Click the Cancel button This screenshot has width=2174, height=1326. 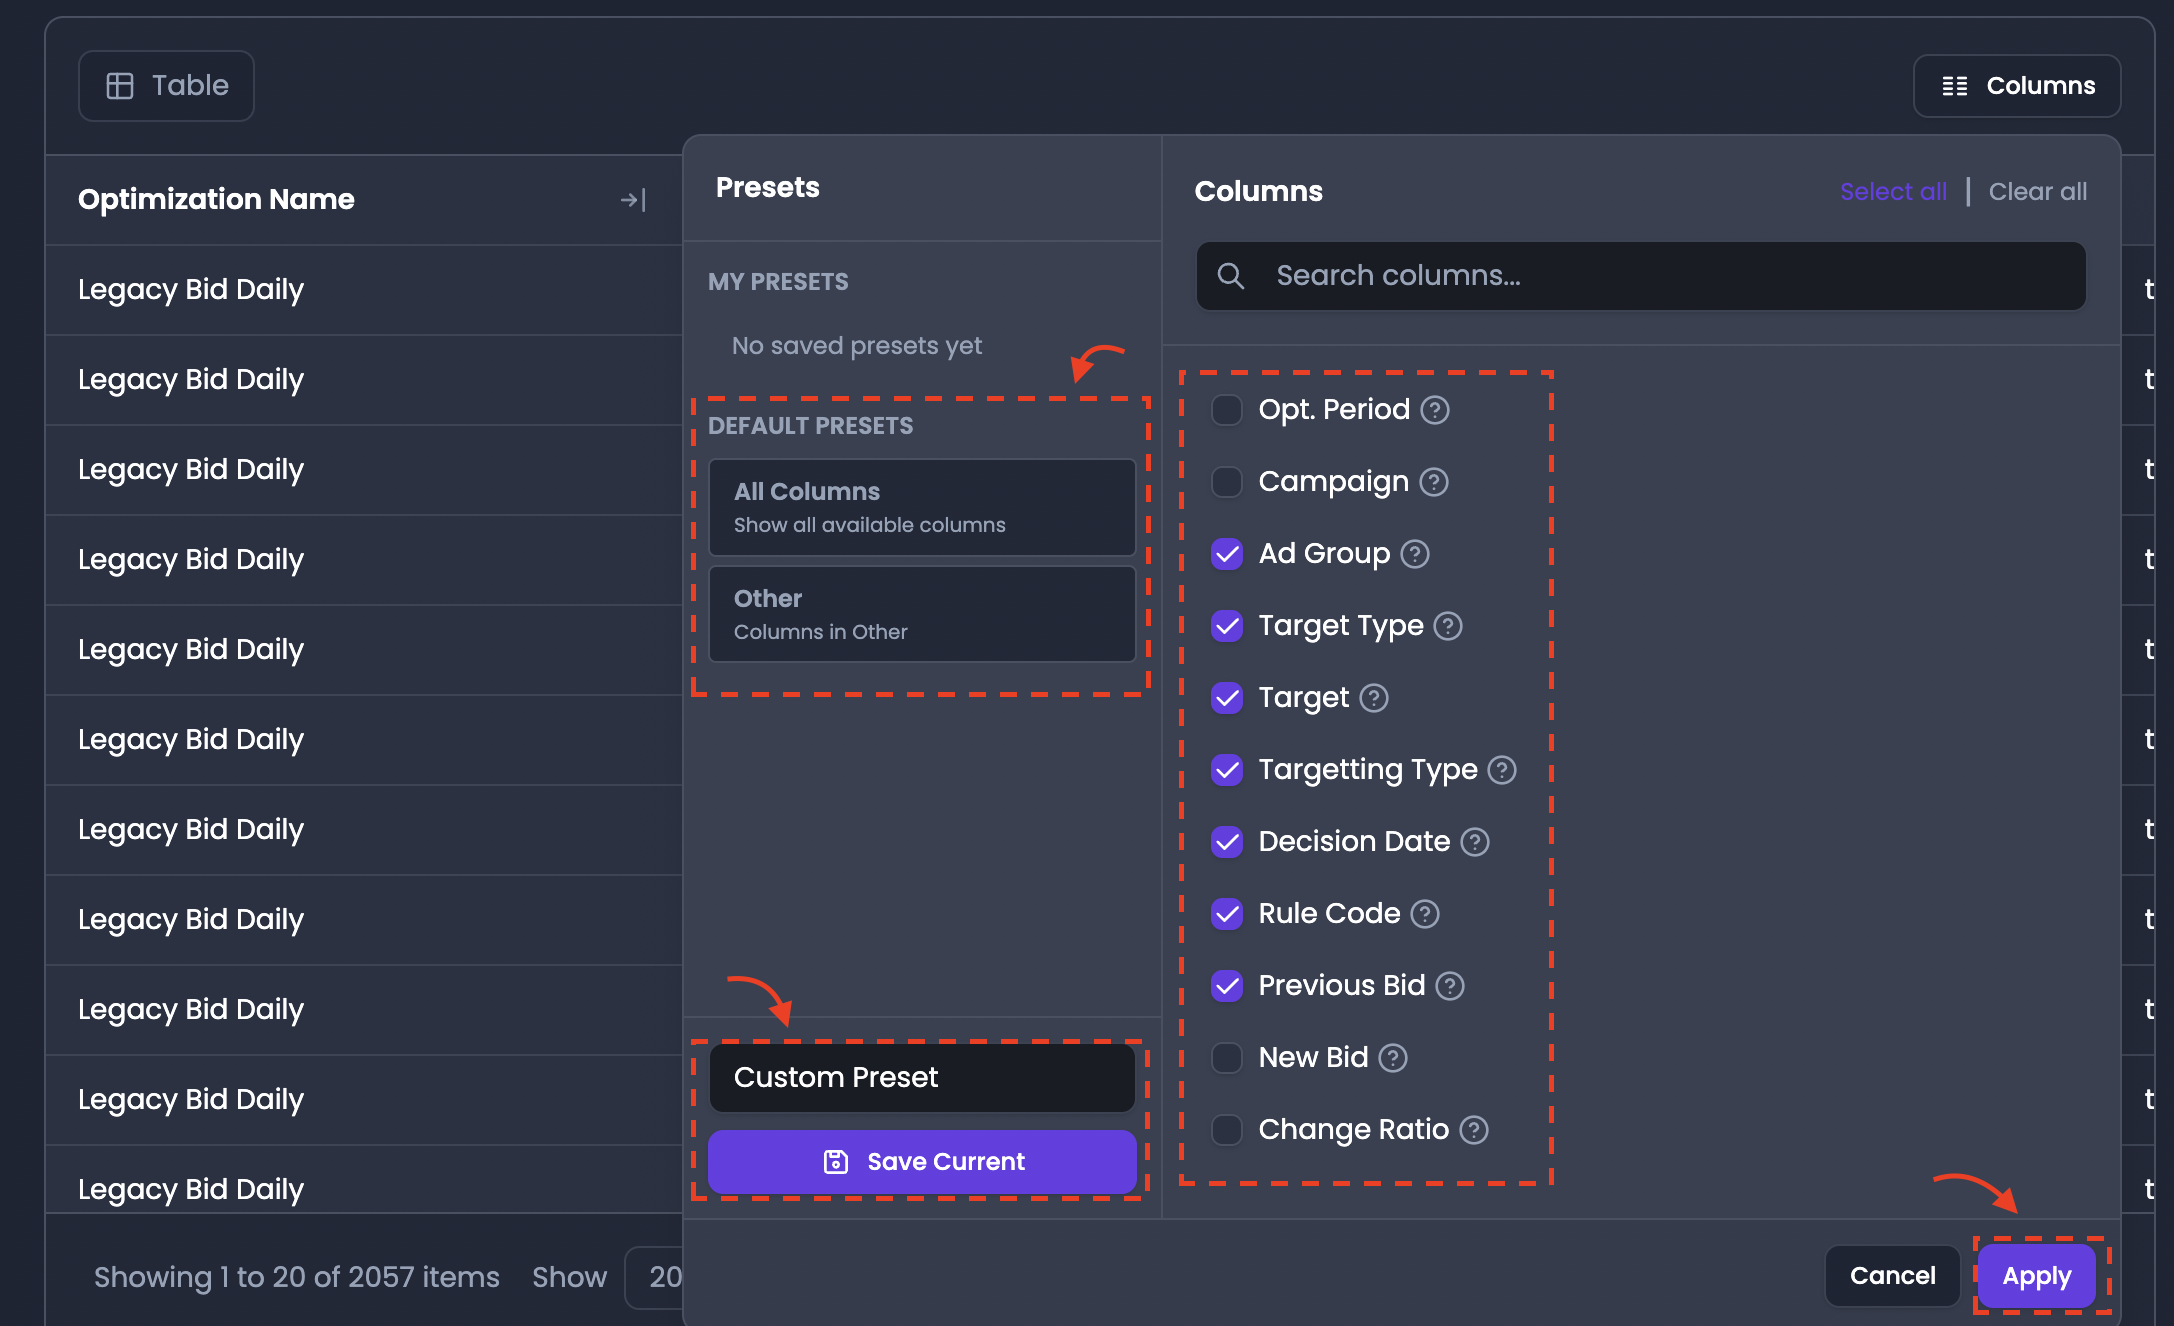(x=1892, y=1276)
